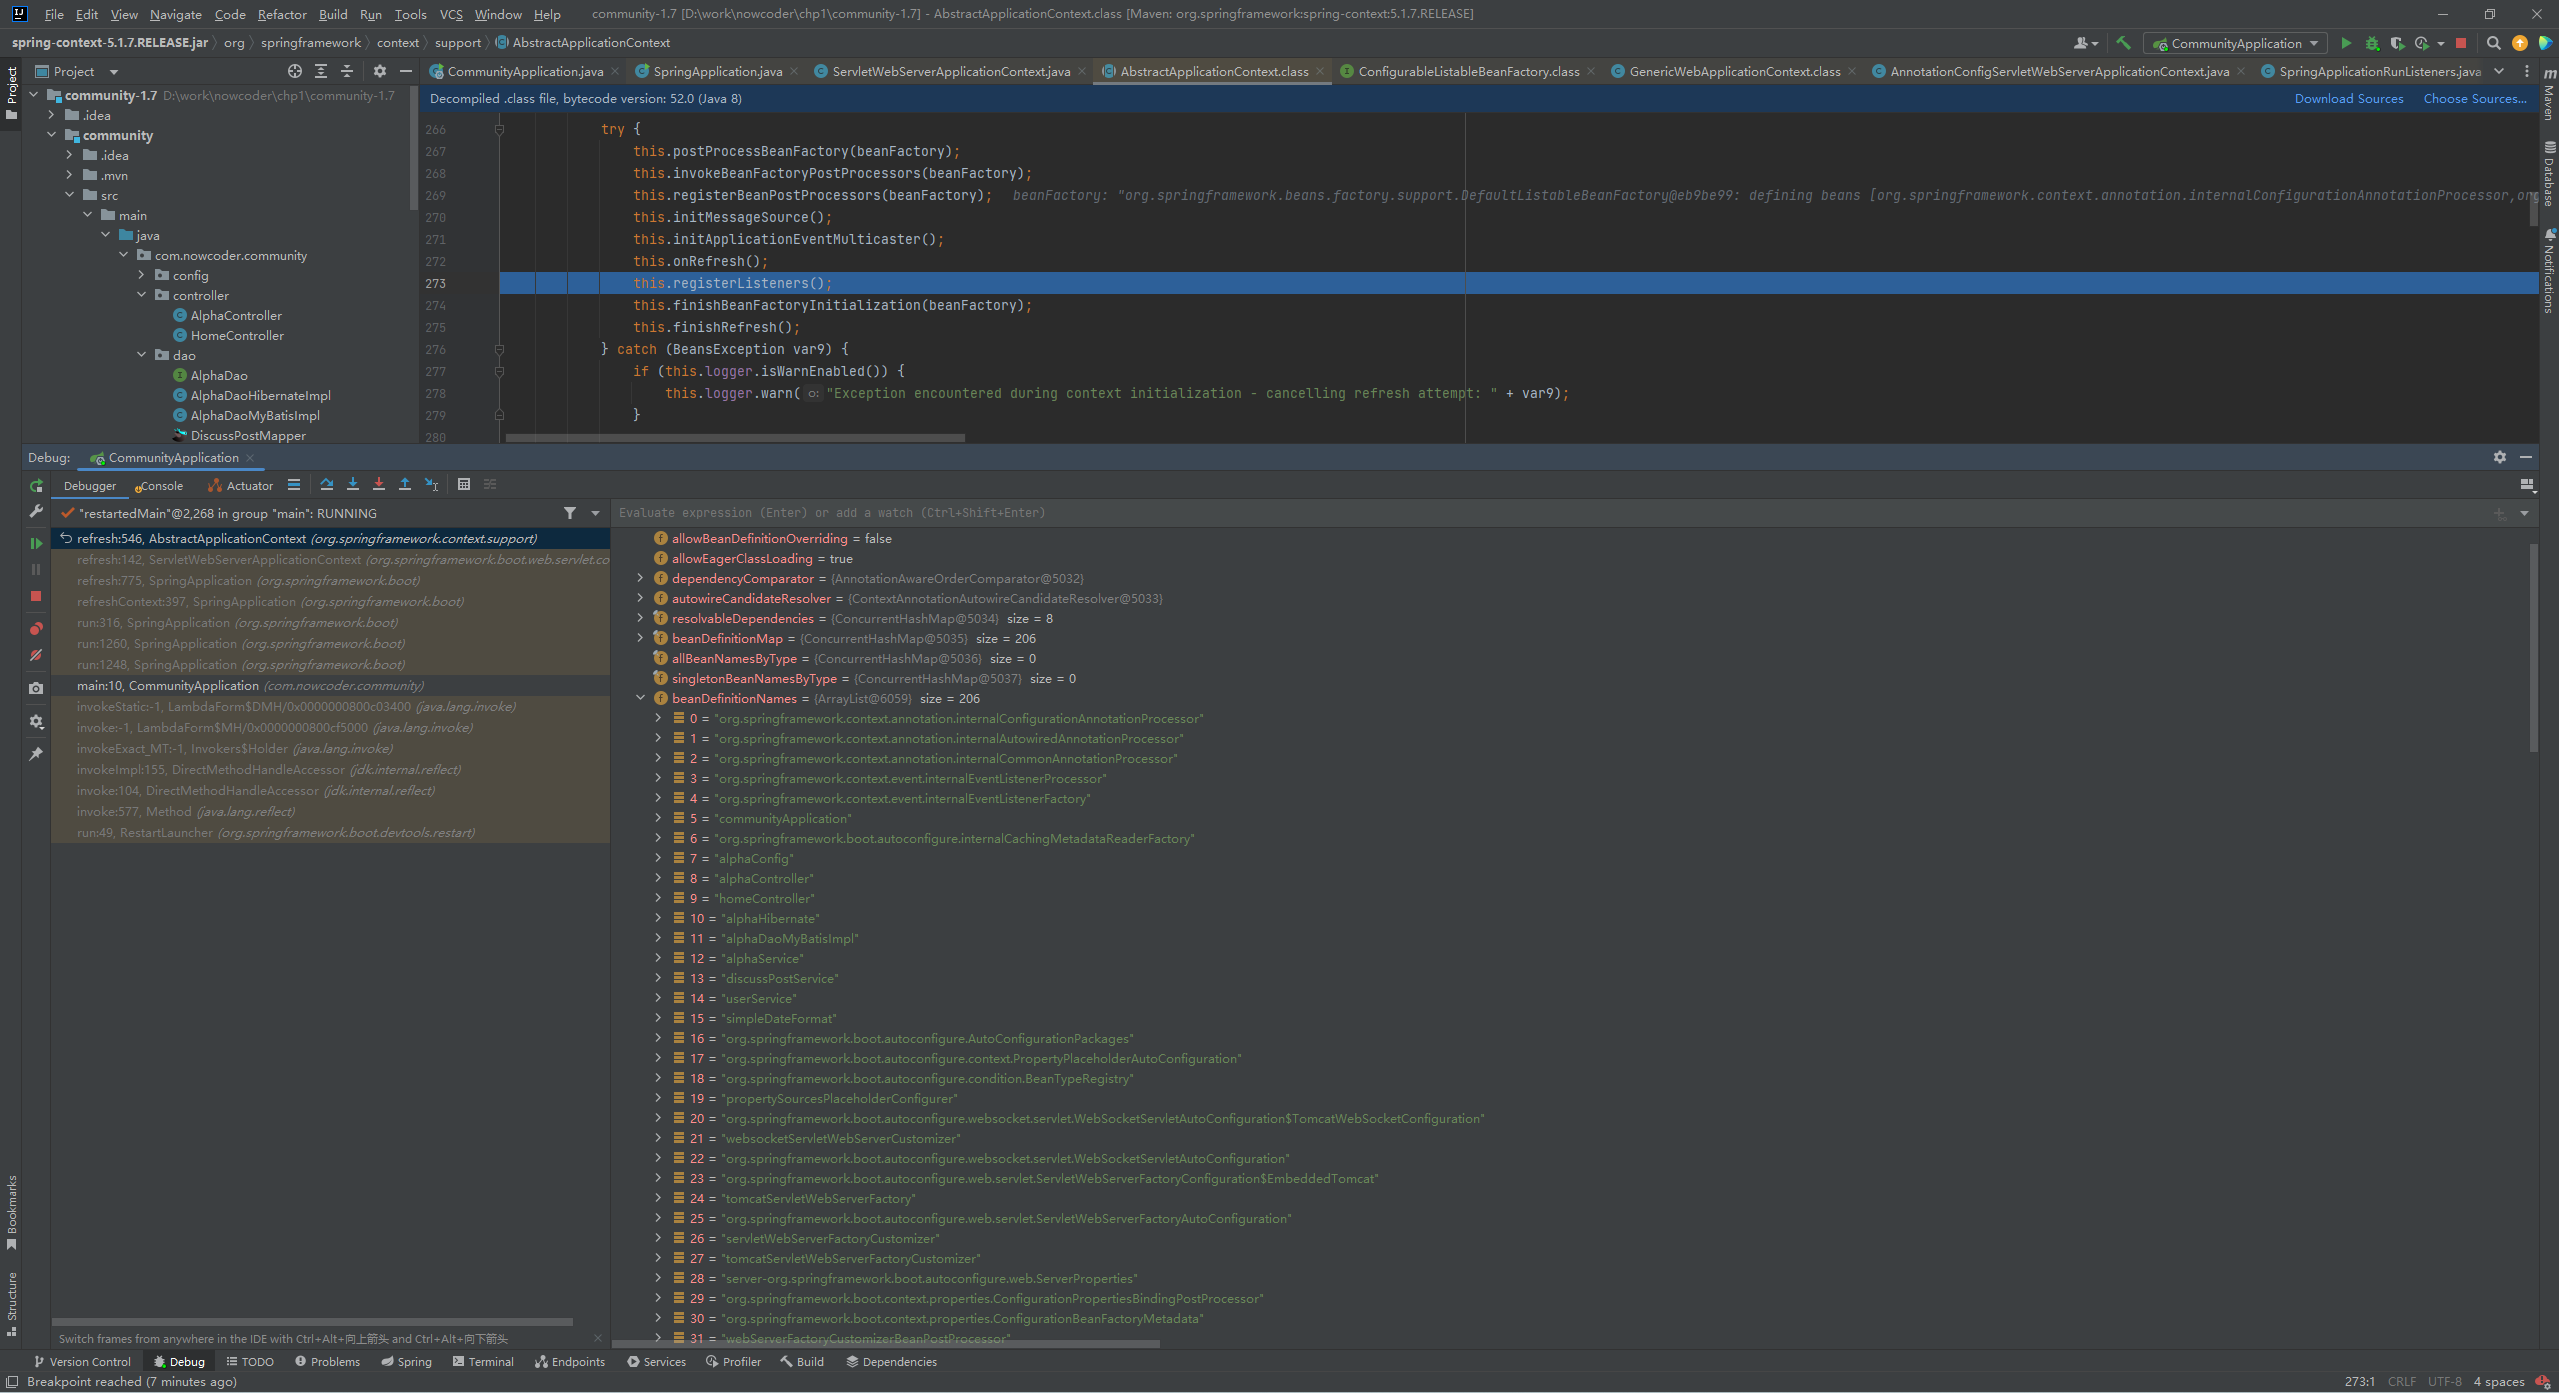Switch to the Console debug tab
Screen dimensions: 2559x1393
coord(160,486)
